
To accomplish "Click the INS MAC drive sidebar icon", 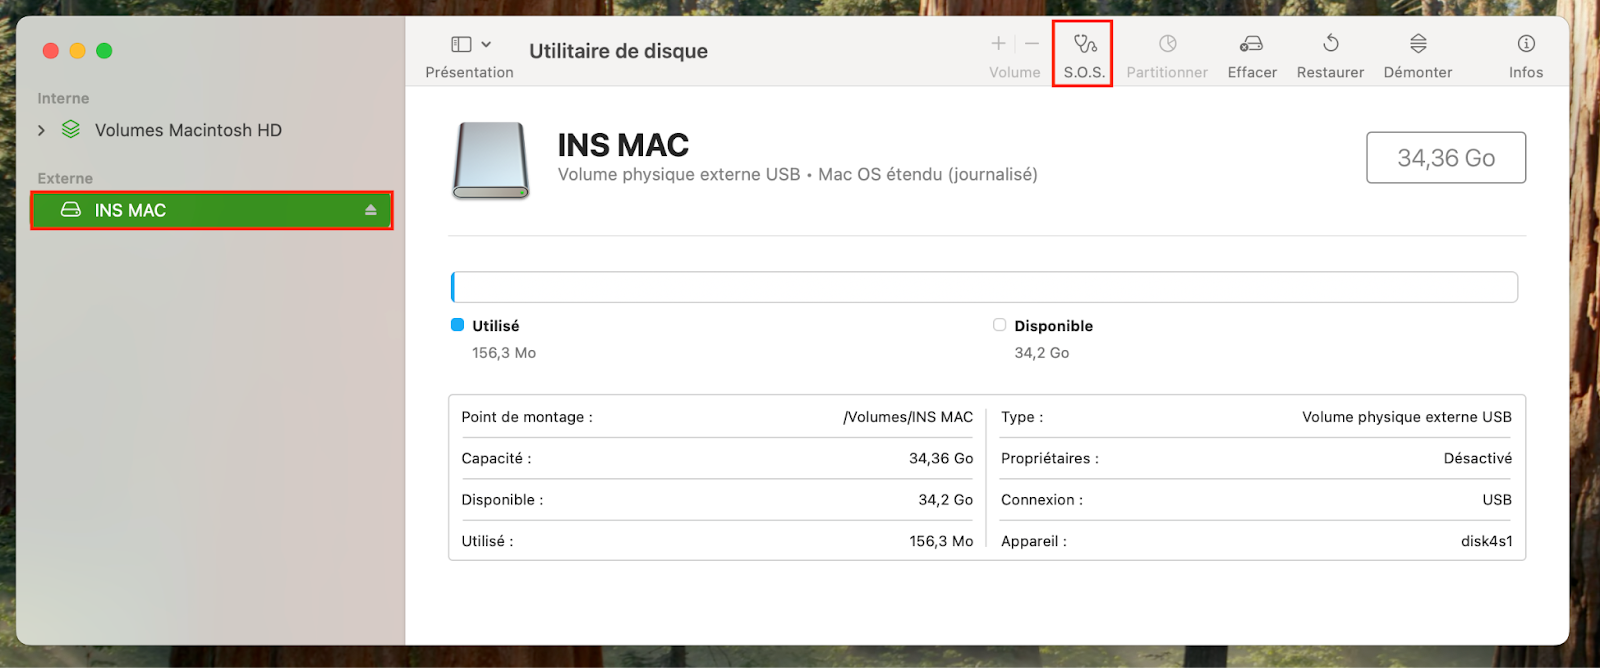I will (71, 210).
